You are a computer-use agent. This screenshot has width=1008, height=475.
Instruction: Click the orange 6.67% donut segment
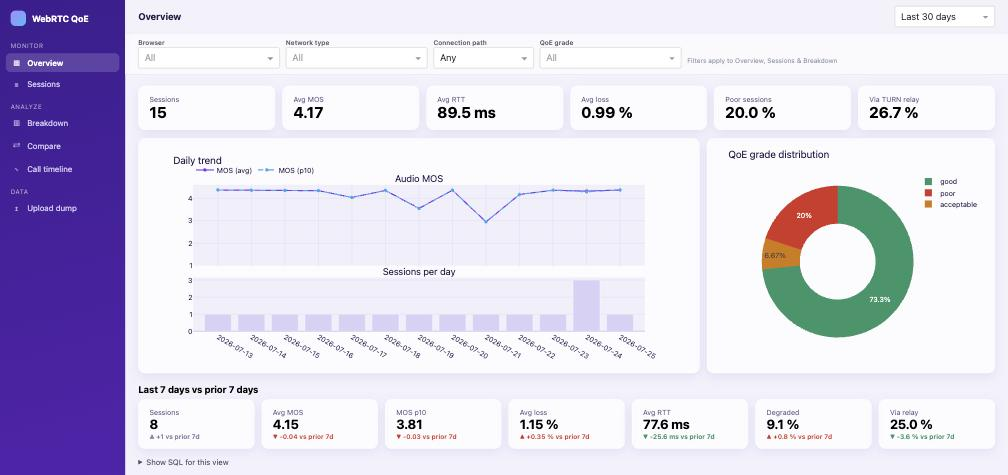pos(780,255)
